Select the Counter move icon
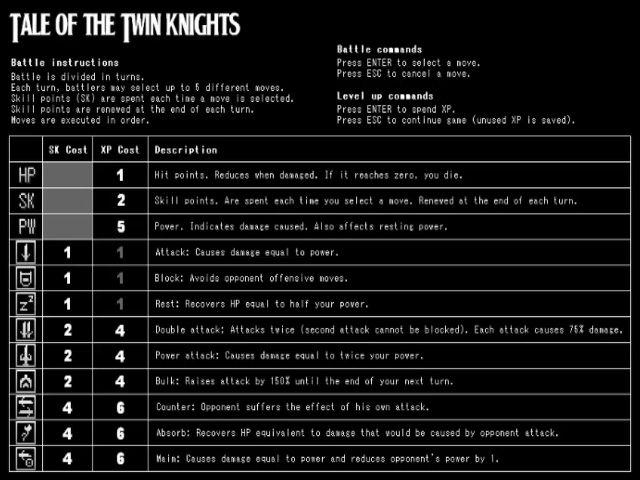This screenshot has width=640, height=480. tap(27, 407)
